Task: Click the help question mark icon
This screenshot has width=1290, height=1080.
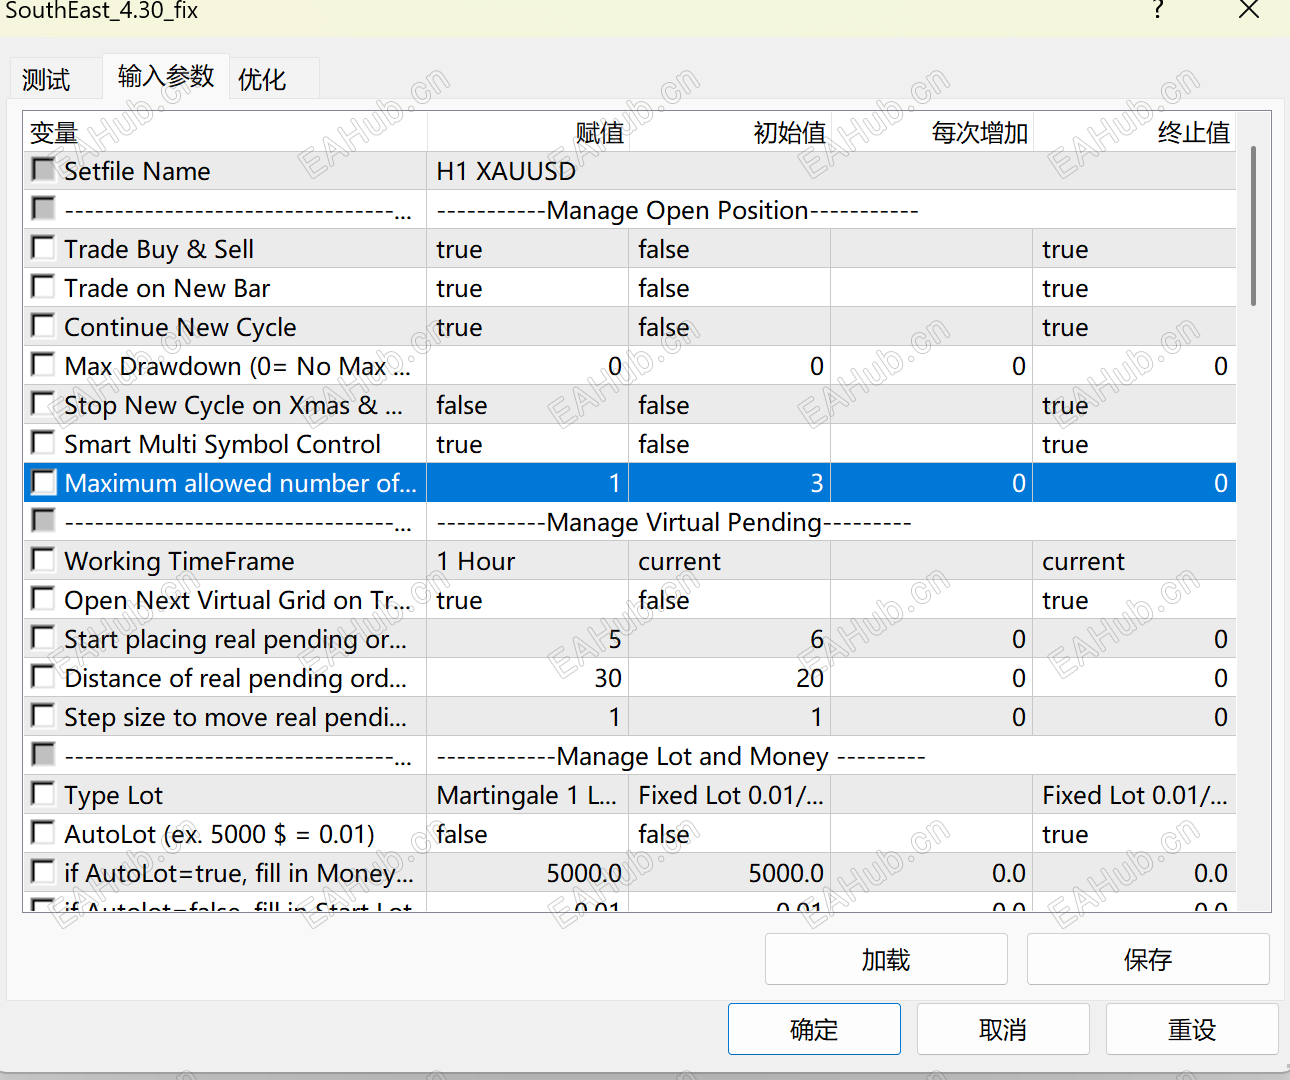Action: (1158, 10)
